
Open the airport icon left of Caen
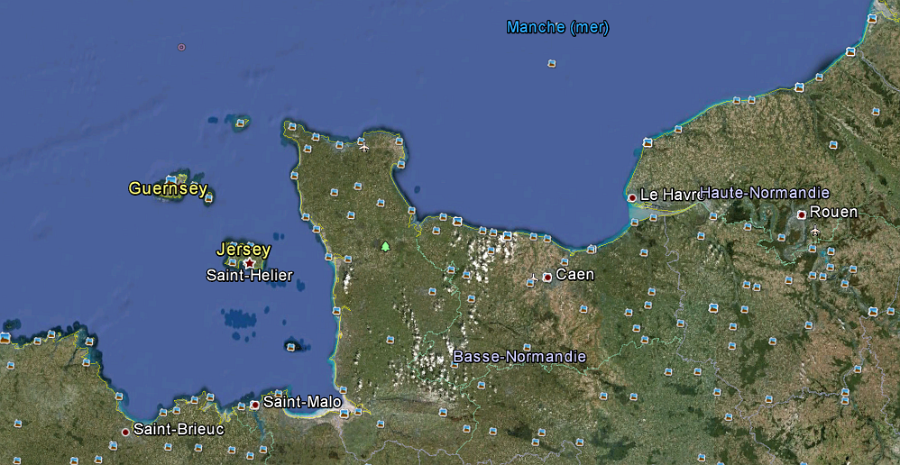[x=533, y=277]
